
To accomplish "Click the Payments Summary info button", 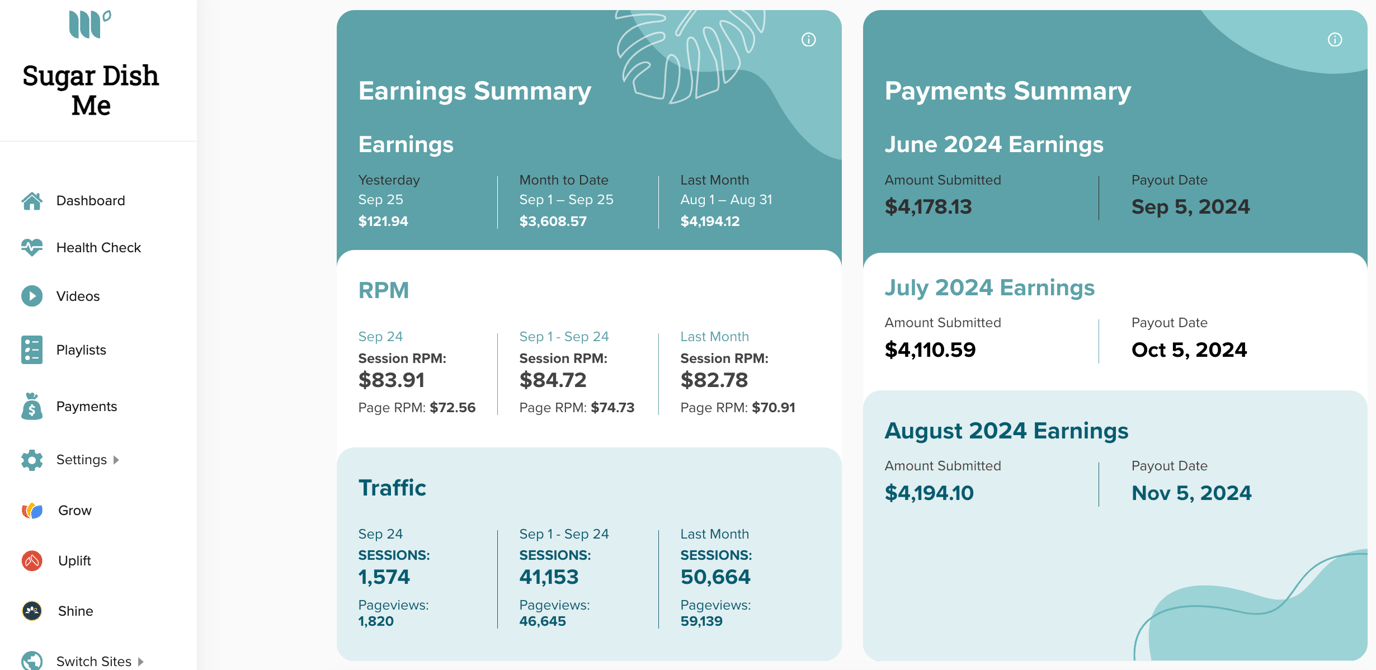I will pyautogui.click(x=1335, y=39).
